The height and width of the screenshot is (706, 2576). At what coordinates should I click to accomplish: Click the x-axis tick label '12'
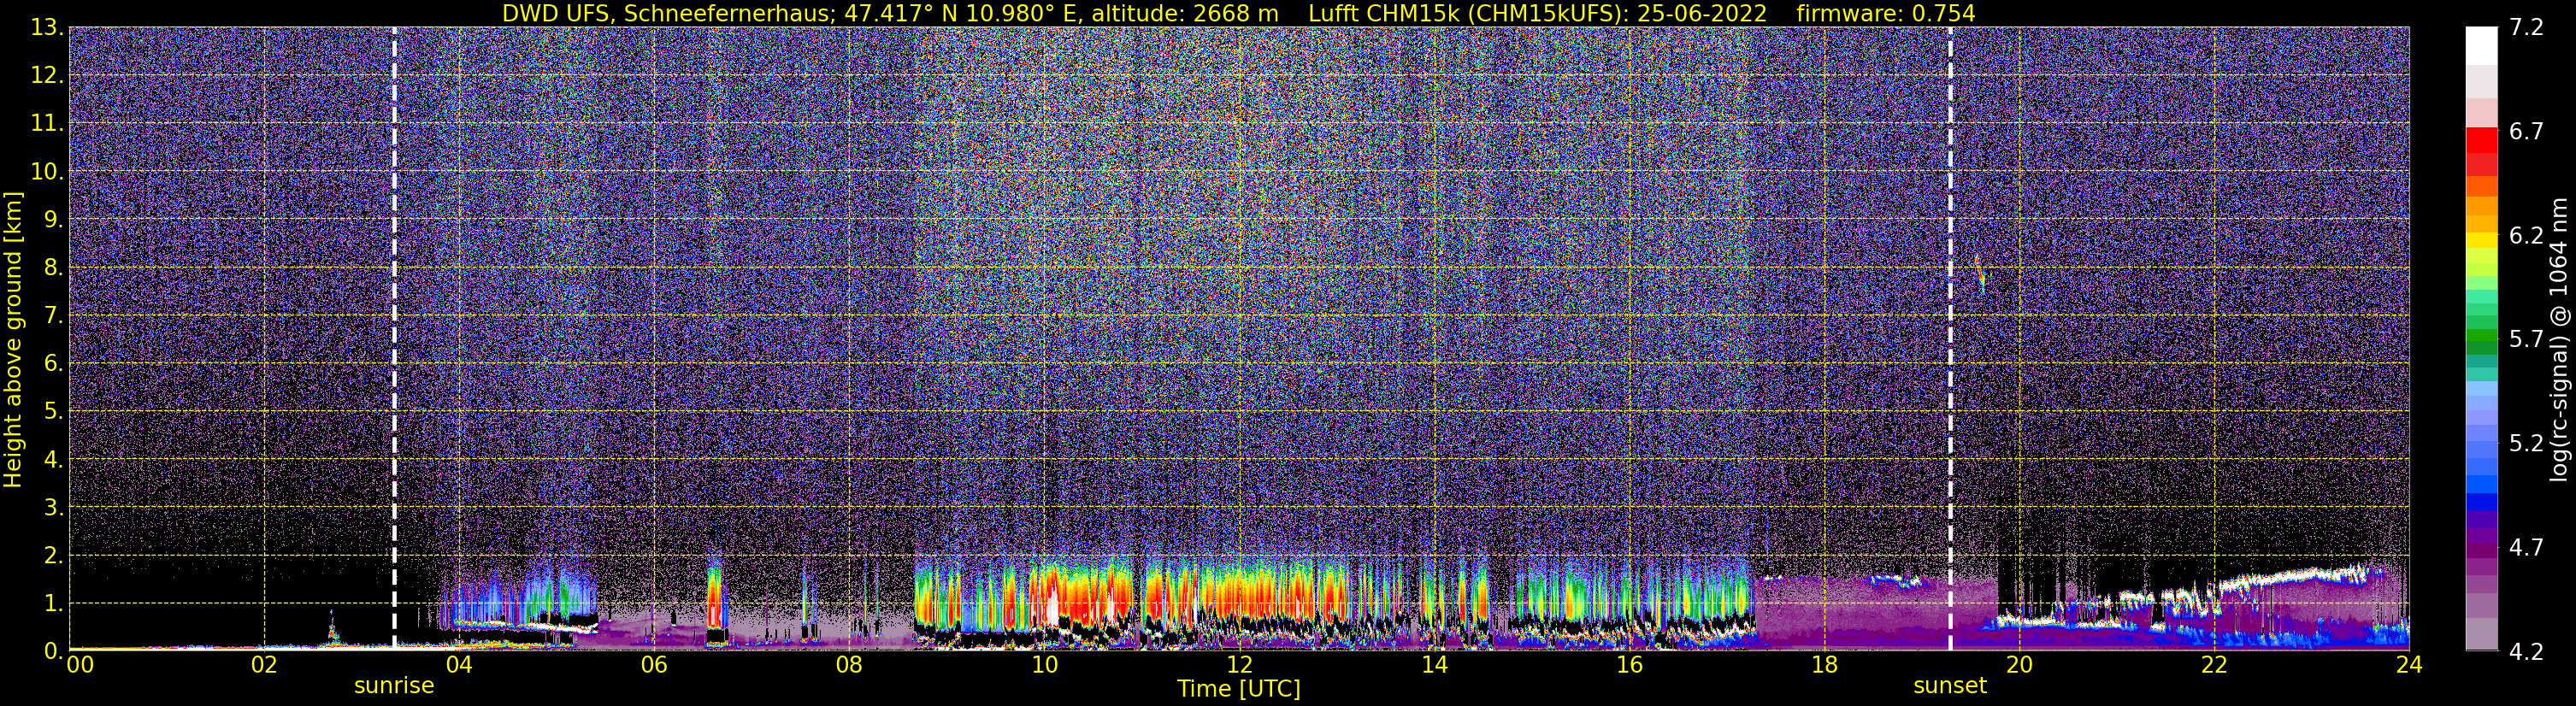[1239, 665]
